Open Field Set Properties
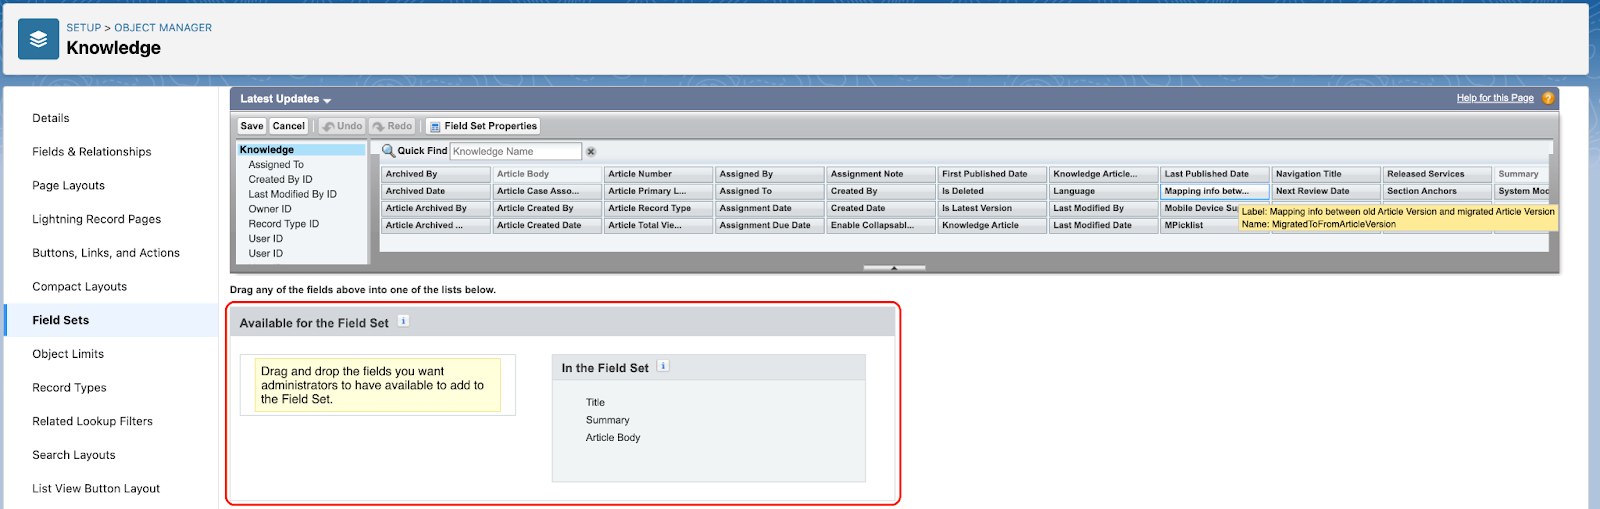The width and height of the screenshot is (1600, 509). point(483,126)
